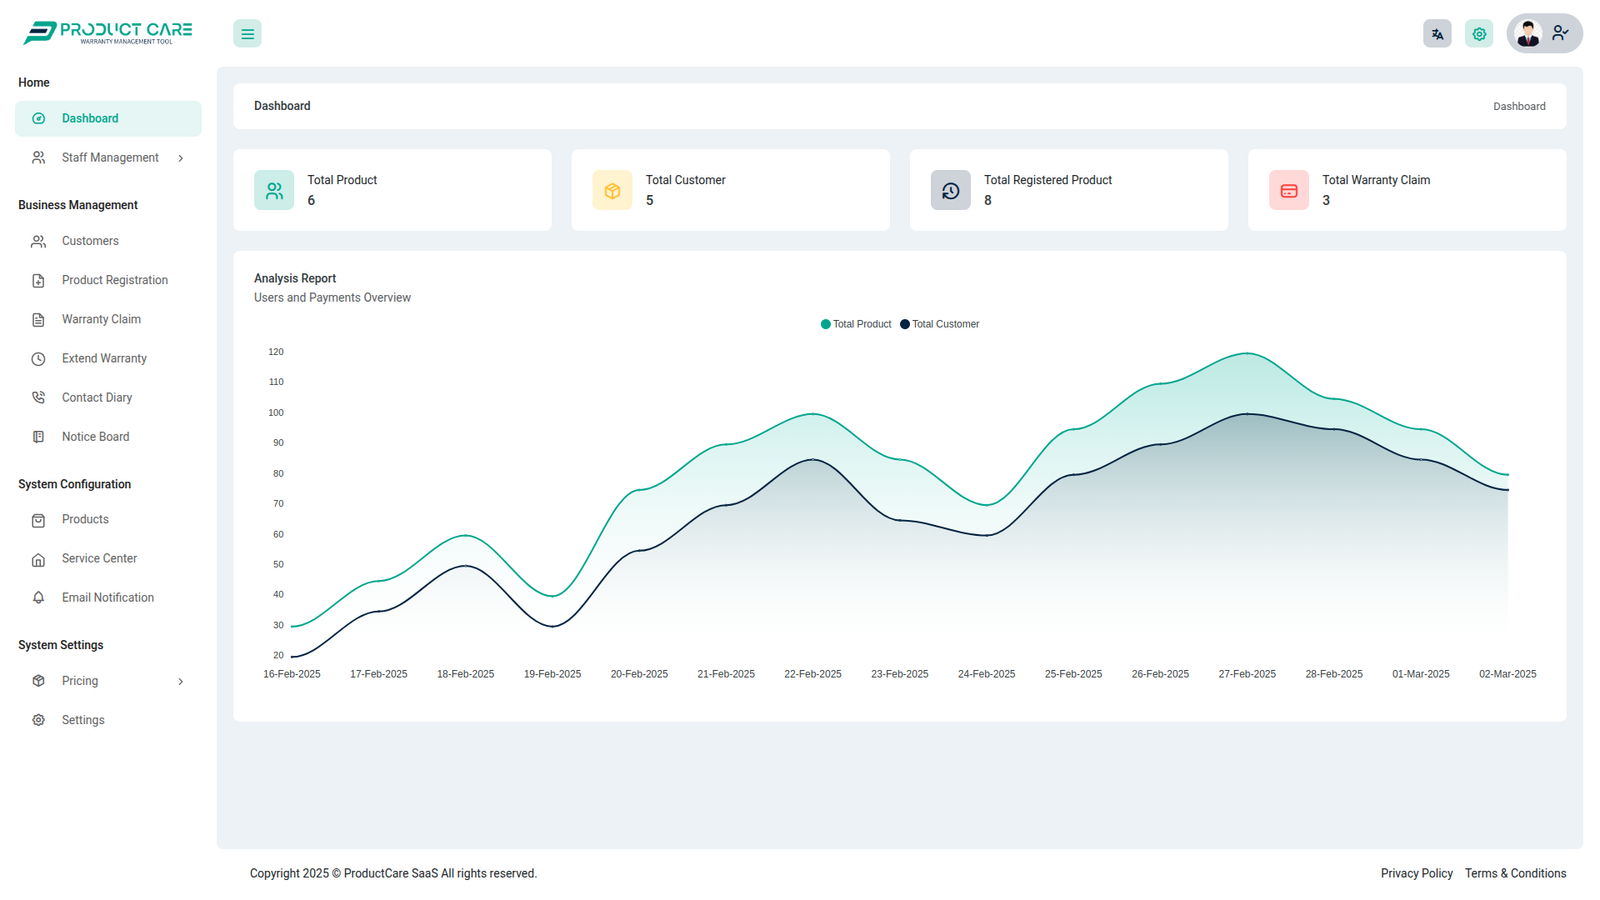Click the user profile avatar

pos(1527,34)
